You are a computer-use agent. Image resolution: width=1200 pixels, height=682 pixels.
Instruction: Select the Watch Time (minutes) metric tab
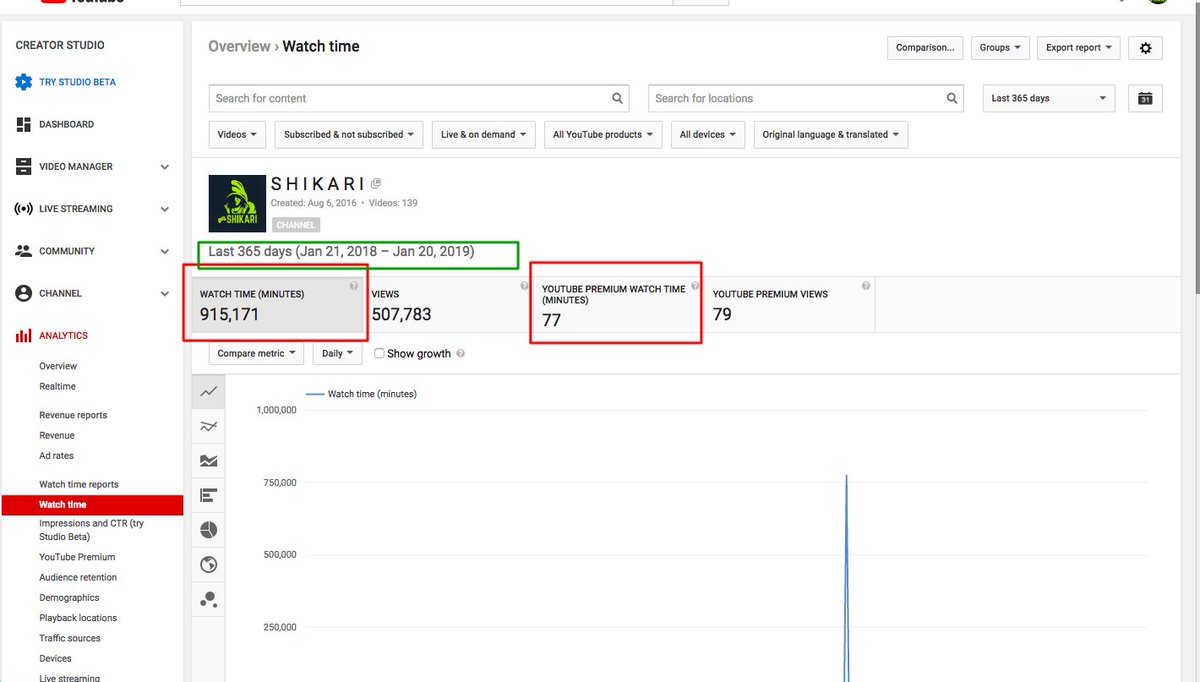pyautogui.click(x=277, y=305)
